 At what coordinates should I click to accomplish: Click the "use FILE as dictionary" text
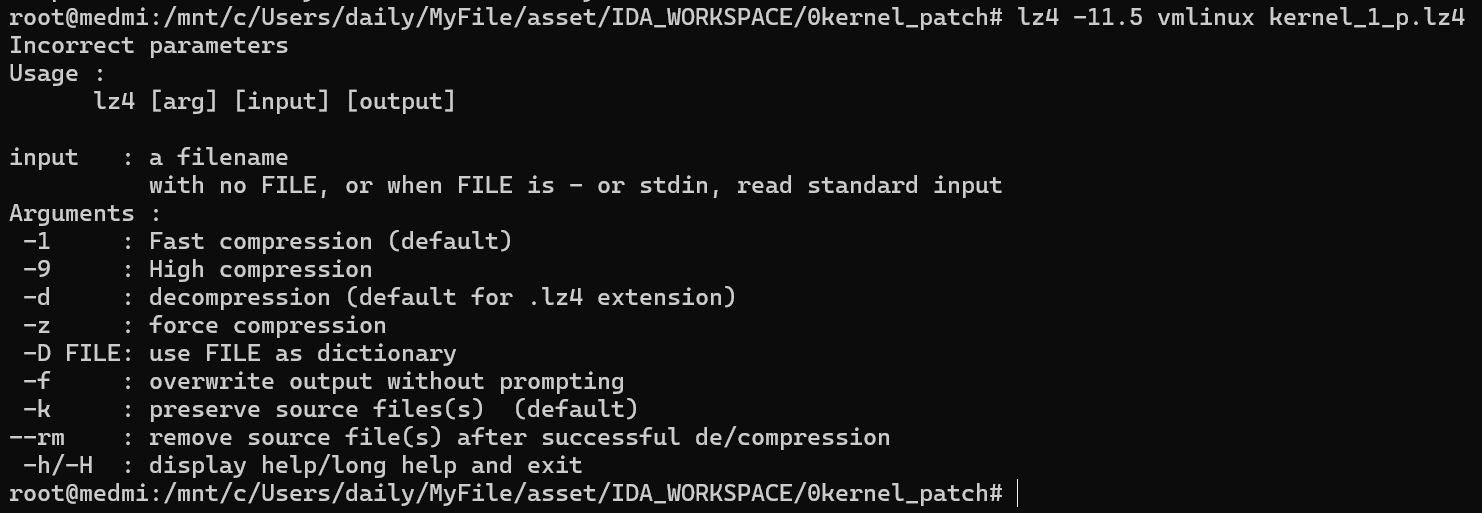click(x=302, y=353)
